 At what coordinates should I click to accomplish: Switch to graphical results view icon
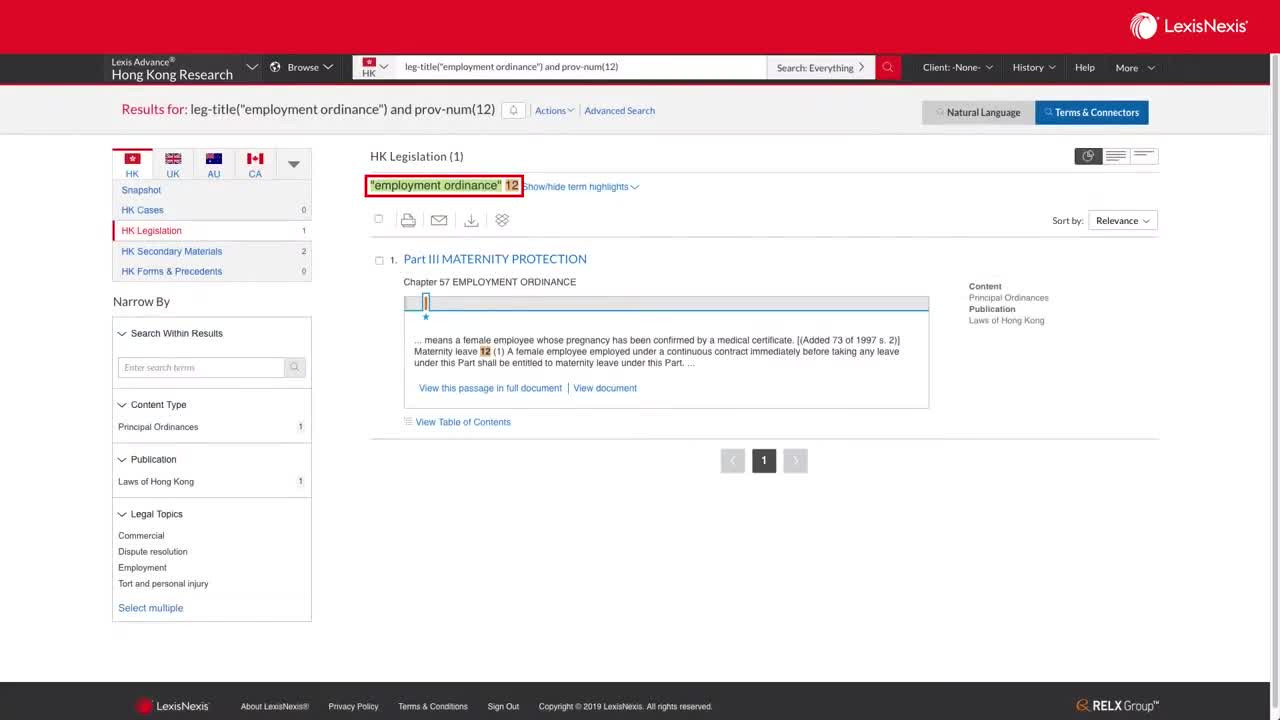click(1088, 156)
